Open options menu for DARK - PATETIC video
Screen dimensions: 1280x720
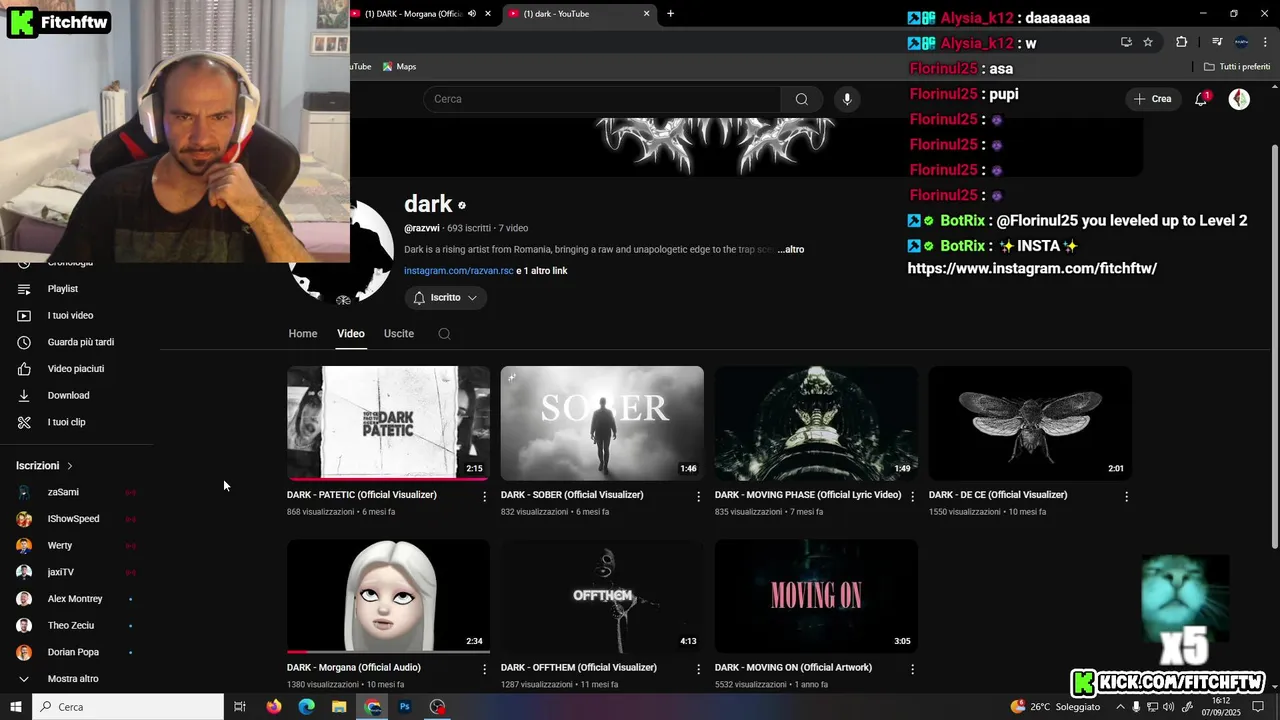coord(485,496)
